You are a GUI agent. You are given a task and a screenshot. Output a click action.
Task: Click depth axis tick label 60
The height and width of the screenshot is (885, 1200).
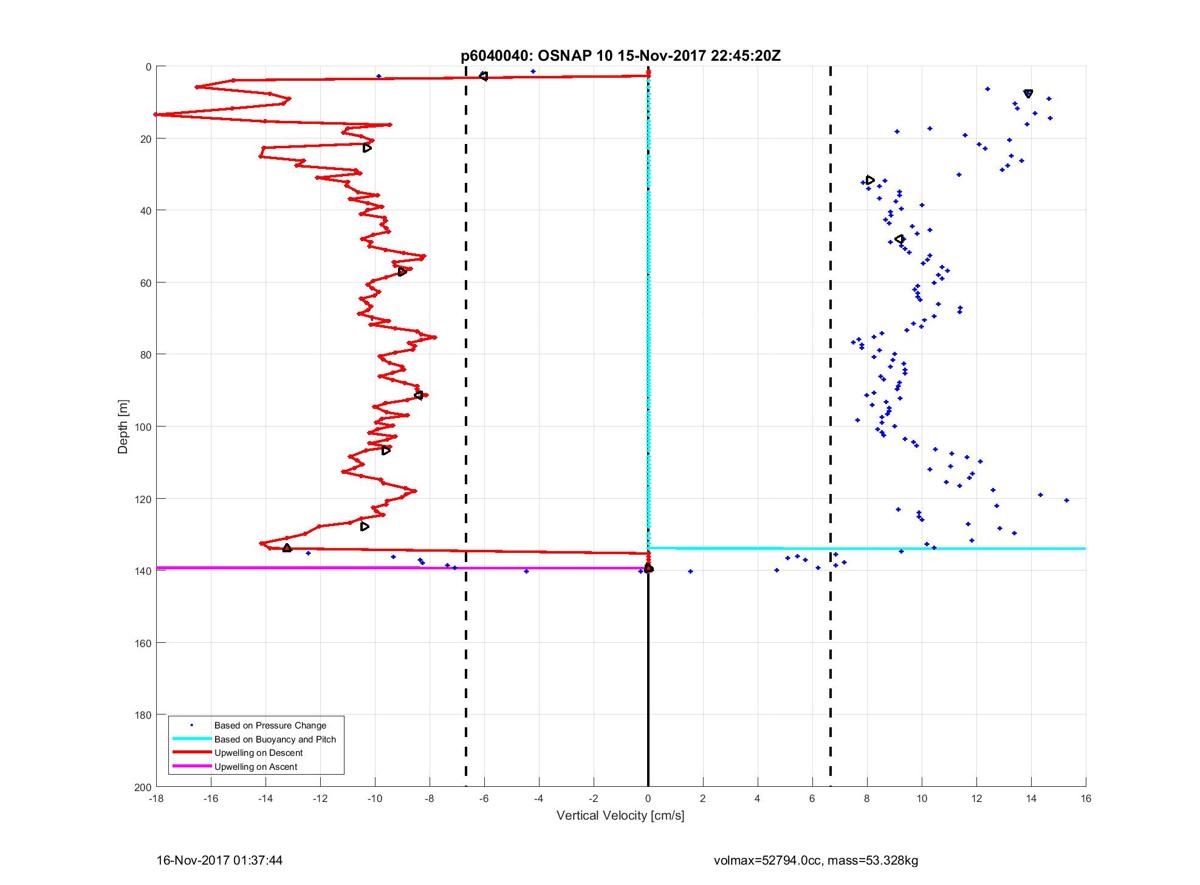(x=144, y=283)
